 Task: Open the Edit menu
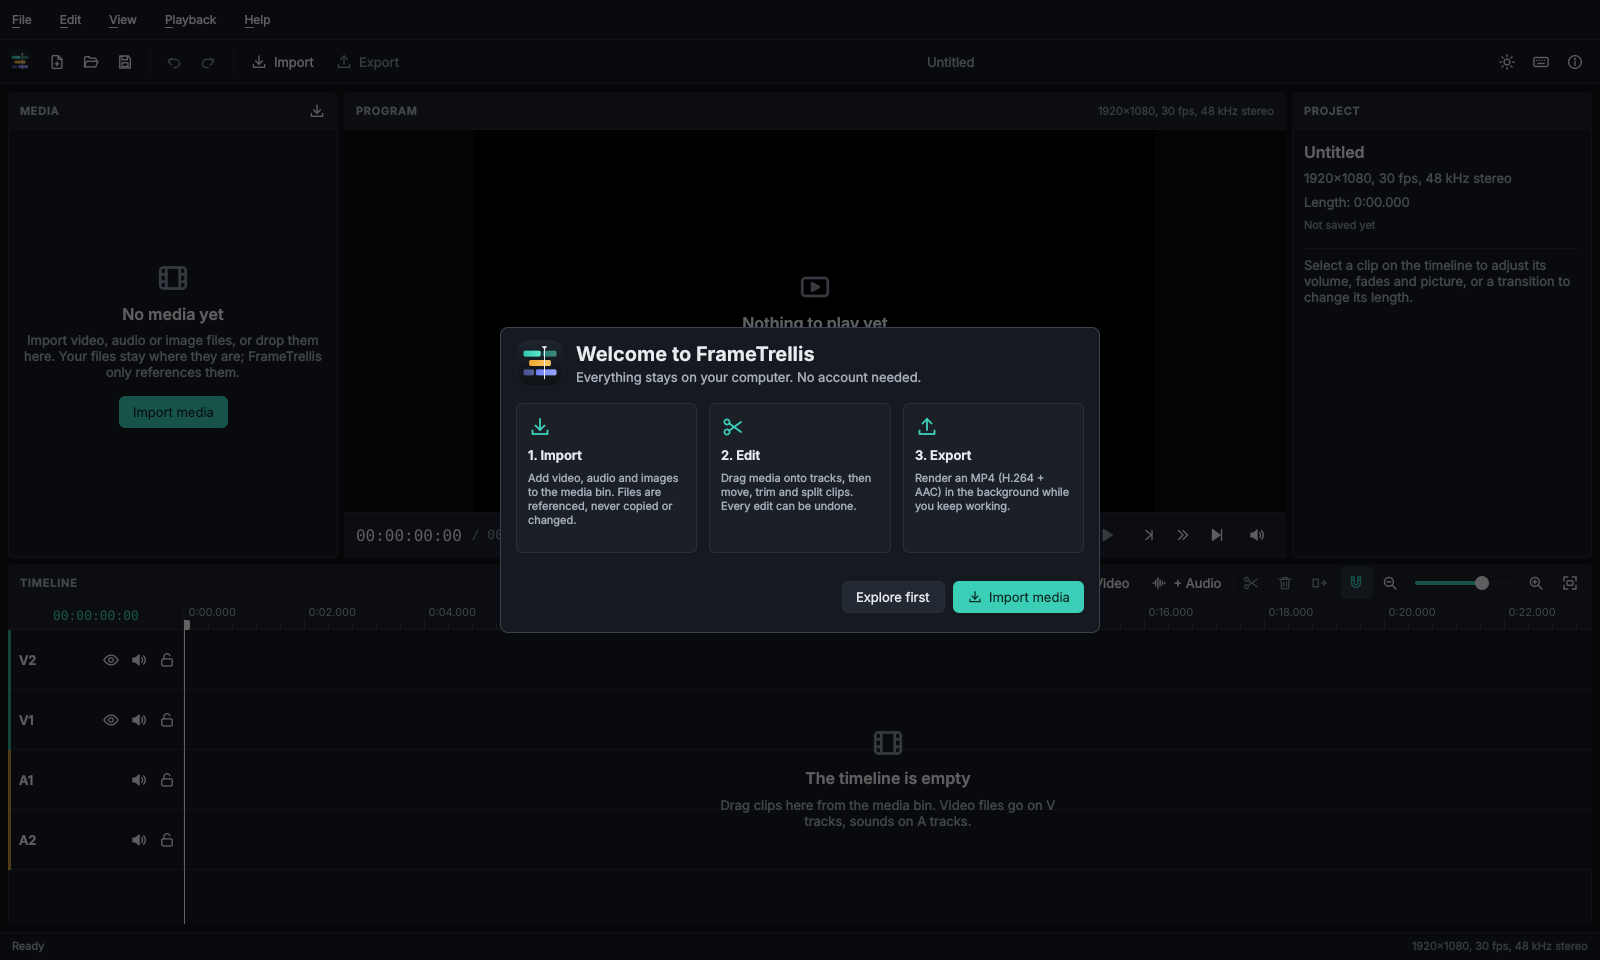70,20
